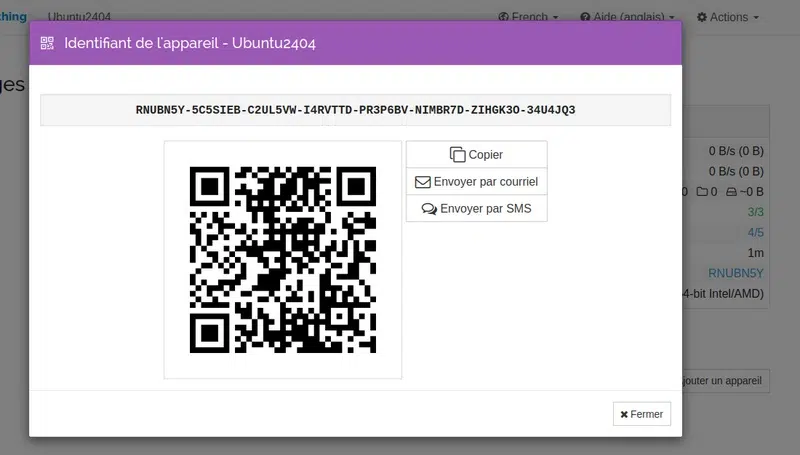
Task: Send device ID via Envoyer par courriel
Action: coord(477,182)
